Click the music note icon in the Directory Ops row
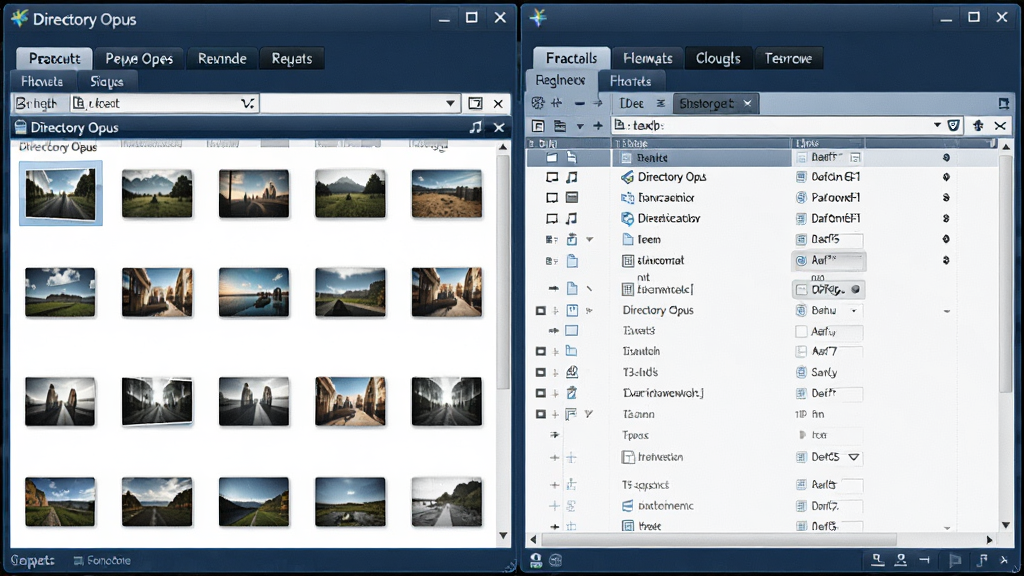The height and width of the screenshot is (576, 1024). click(x=571, y=177)
